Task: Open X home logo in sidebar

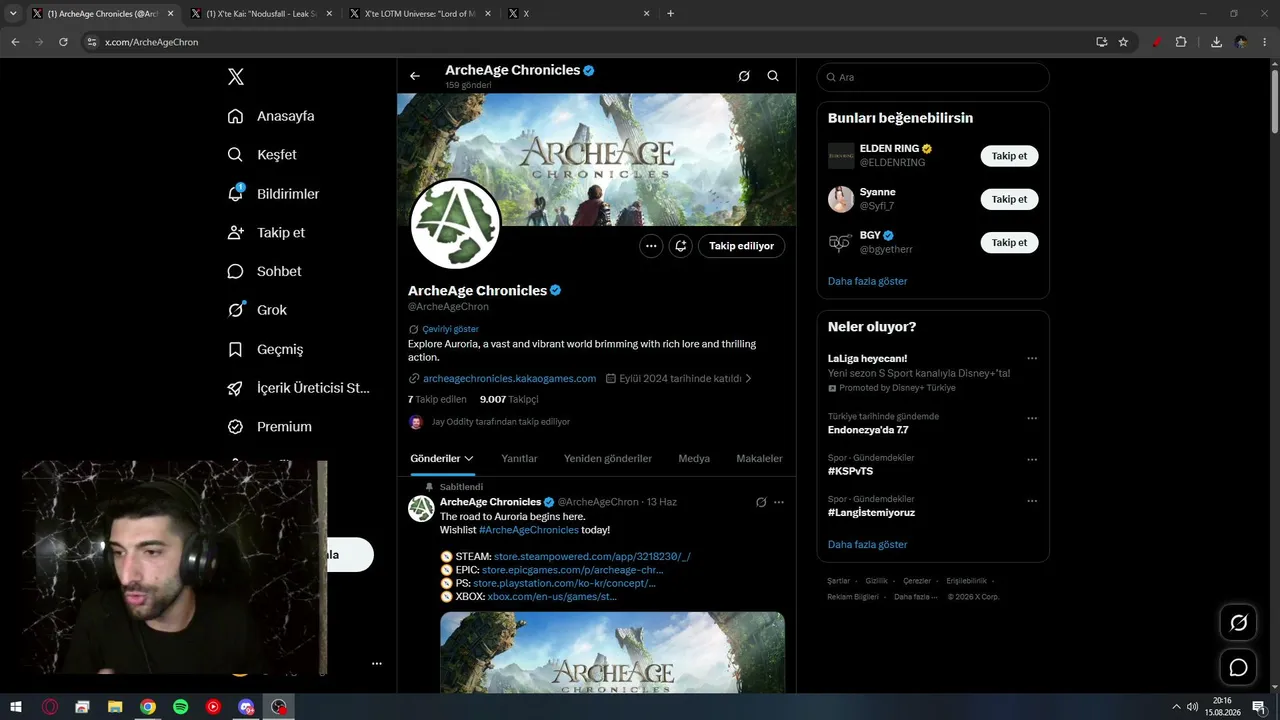Action: [236, 77]
